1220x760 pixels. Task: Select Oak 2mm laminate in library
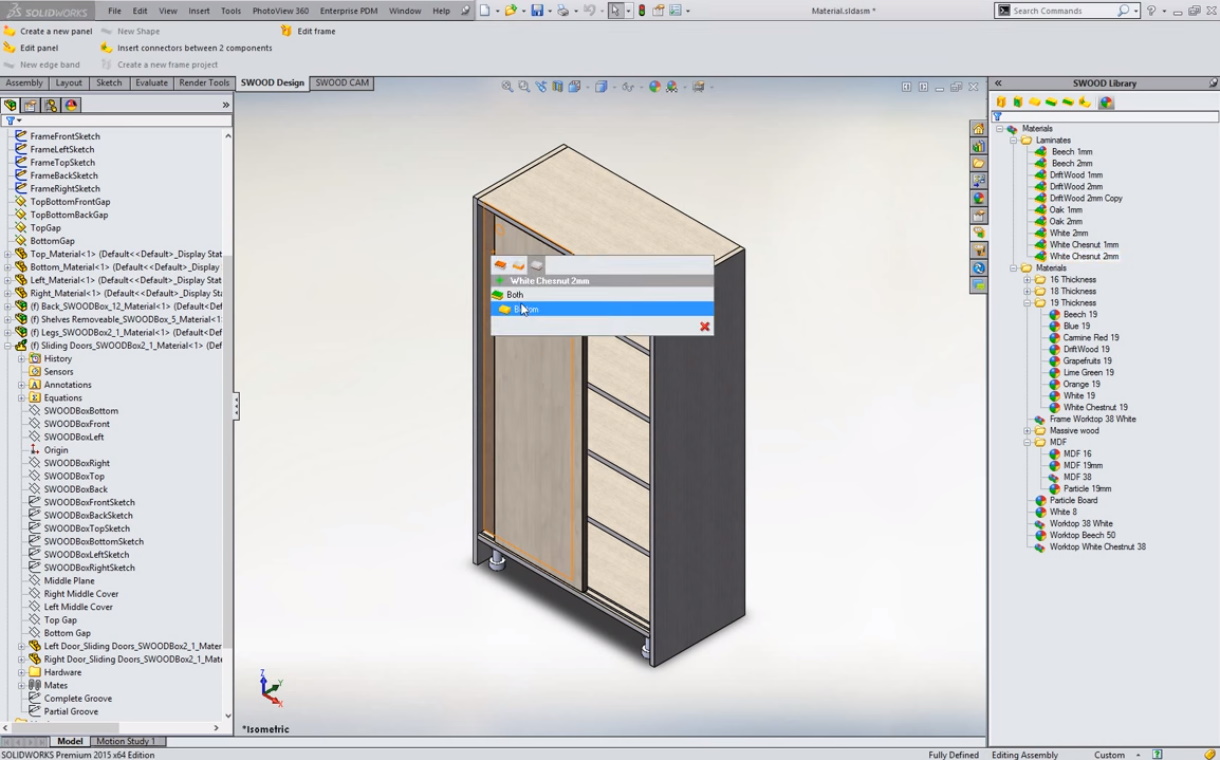click(1065, 222)
